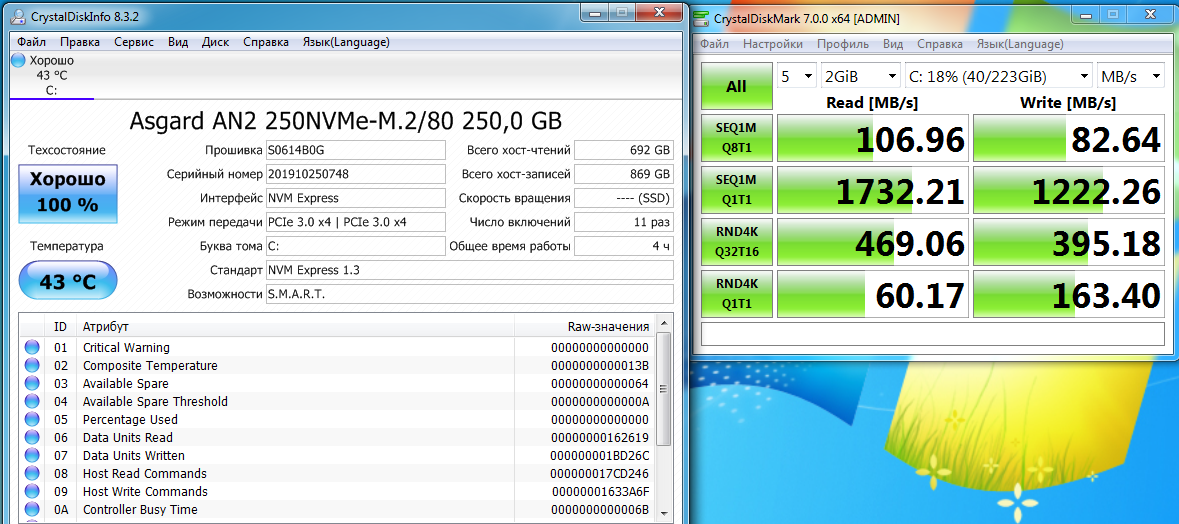Click the SMART list scrollbar thumb
Screen dimensions: 1179x524
(x=663, y=389)
